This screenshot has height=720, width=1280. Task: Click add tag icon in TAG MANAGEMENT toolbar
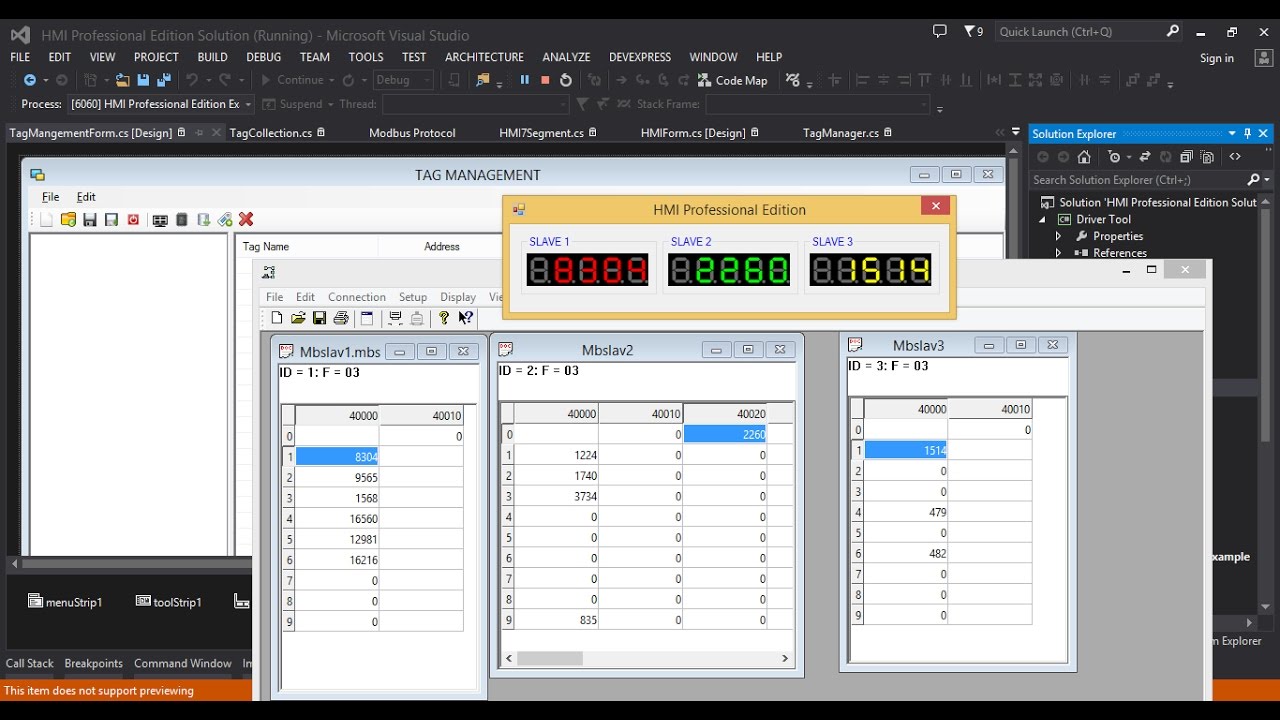(x=225, y=220)
